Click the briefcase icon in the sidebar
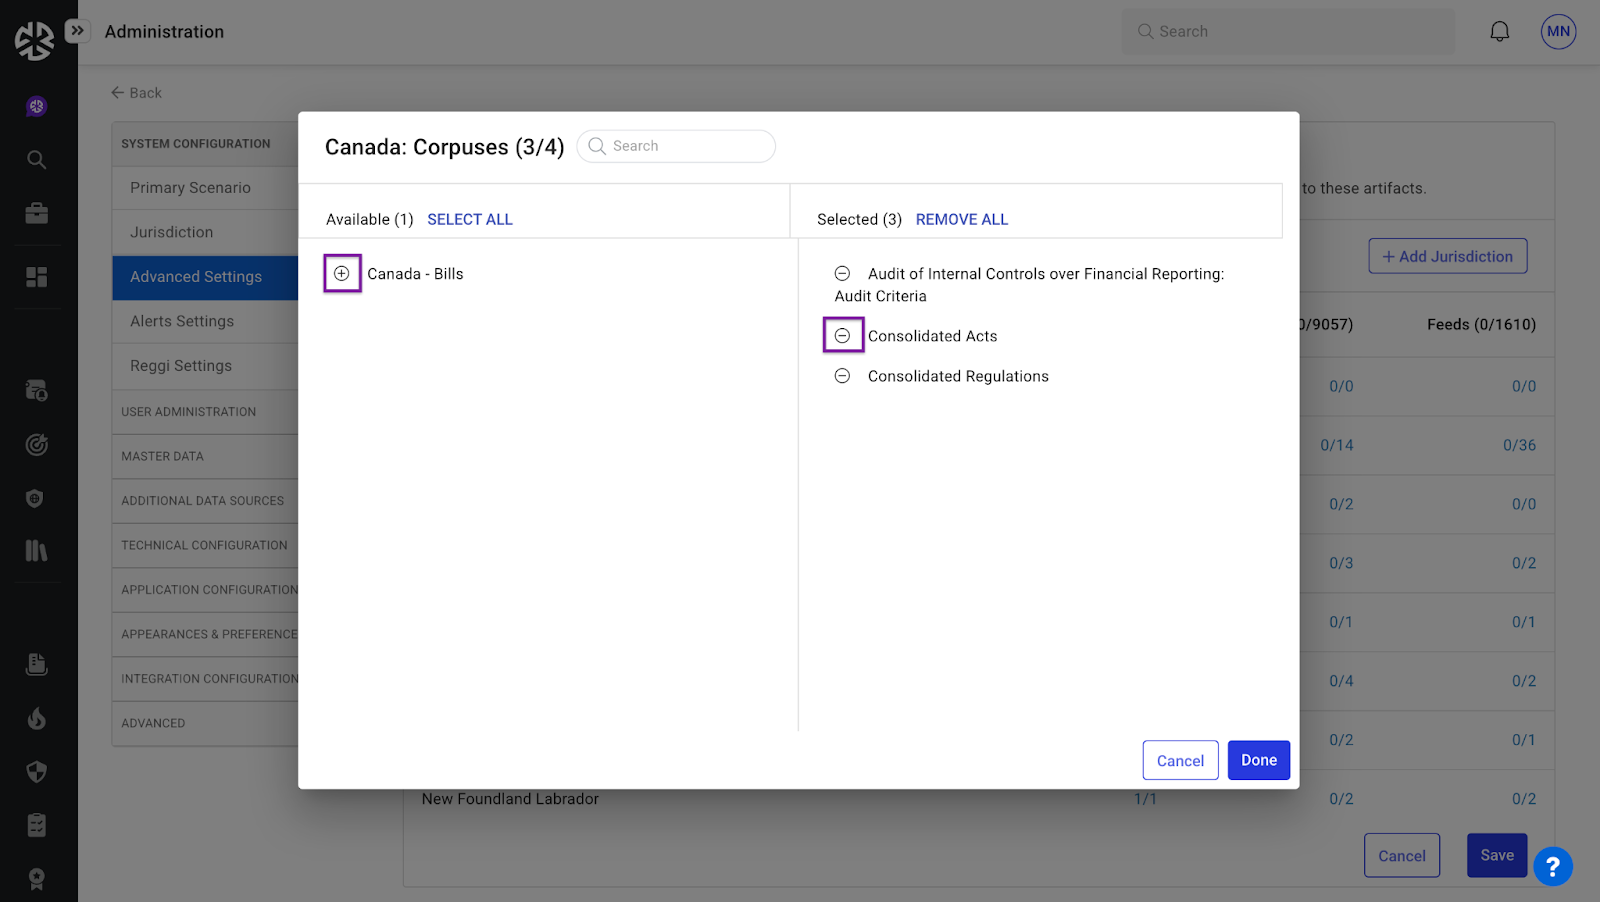 pyautogui.click(x=37, y=213)
